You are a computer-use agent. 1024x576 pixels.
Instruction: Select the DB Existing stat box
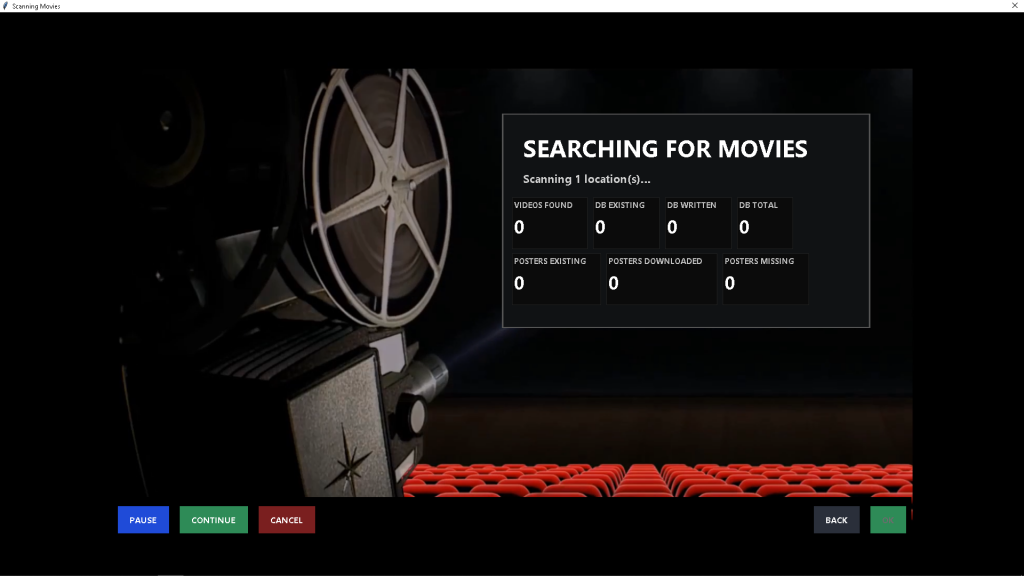(x=625, y=222)
